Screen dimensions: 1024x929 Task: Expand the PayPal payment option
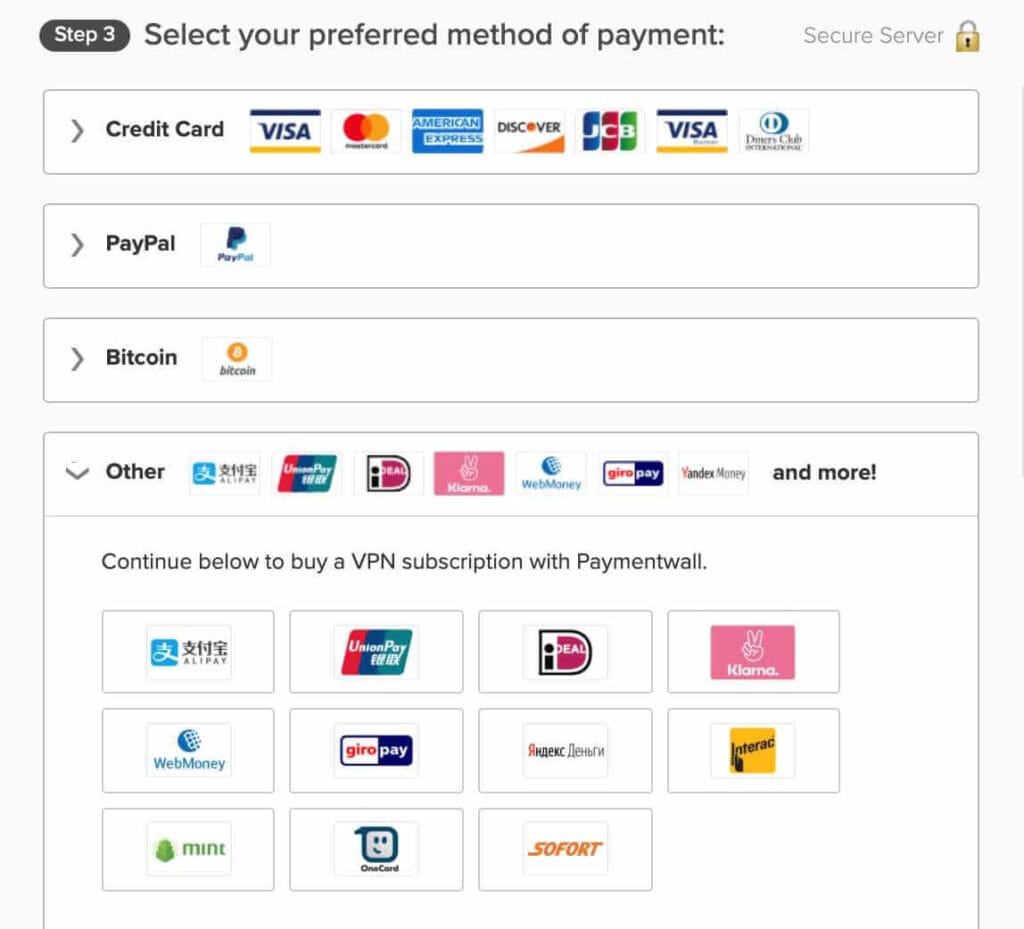[77, 245]
